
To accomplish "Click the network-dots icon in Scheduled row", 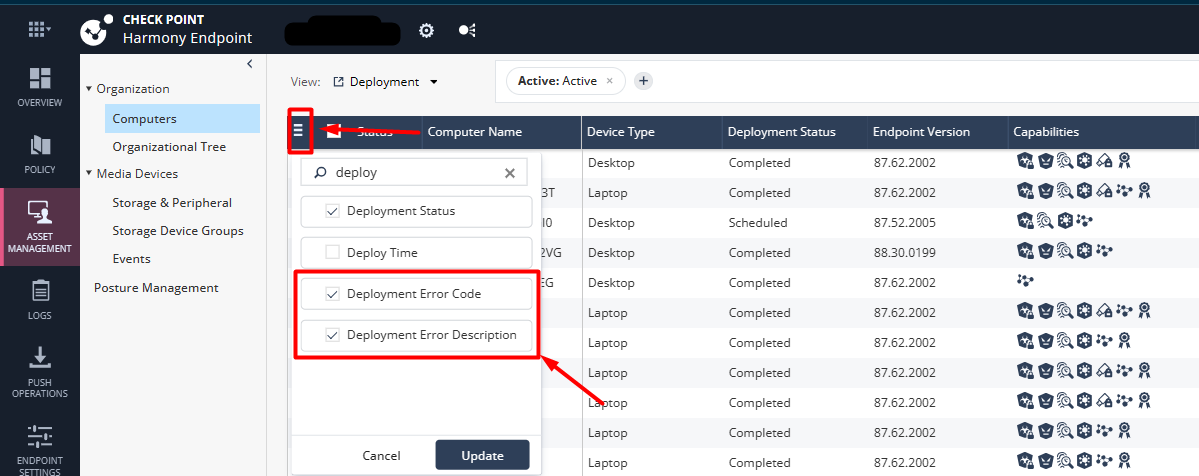I will pyautogui.click(x=1084, y=222).
